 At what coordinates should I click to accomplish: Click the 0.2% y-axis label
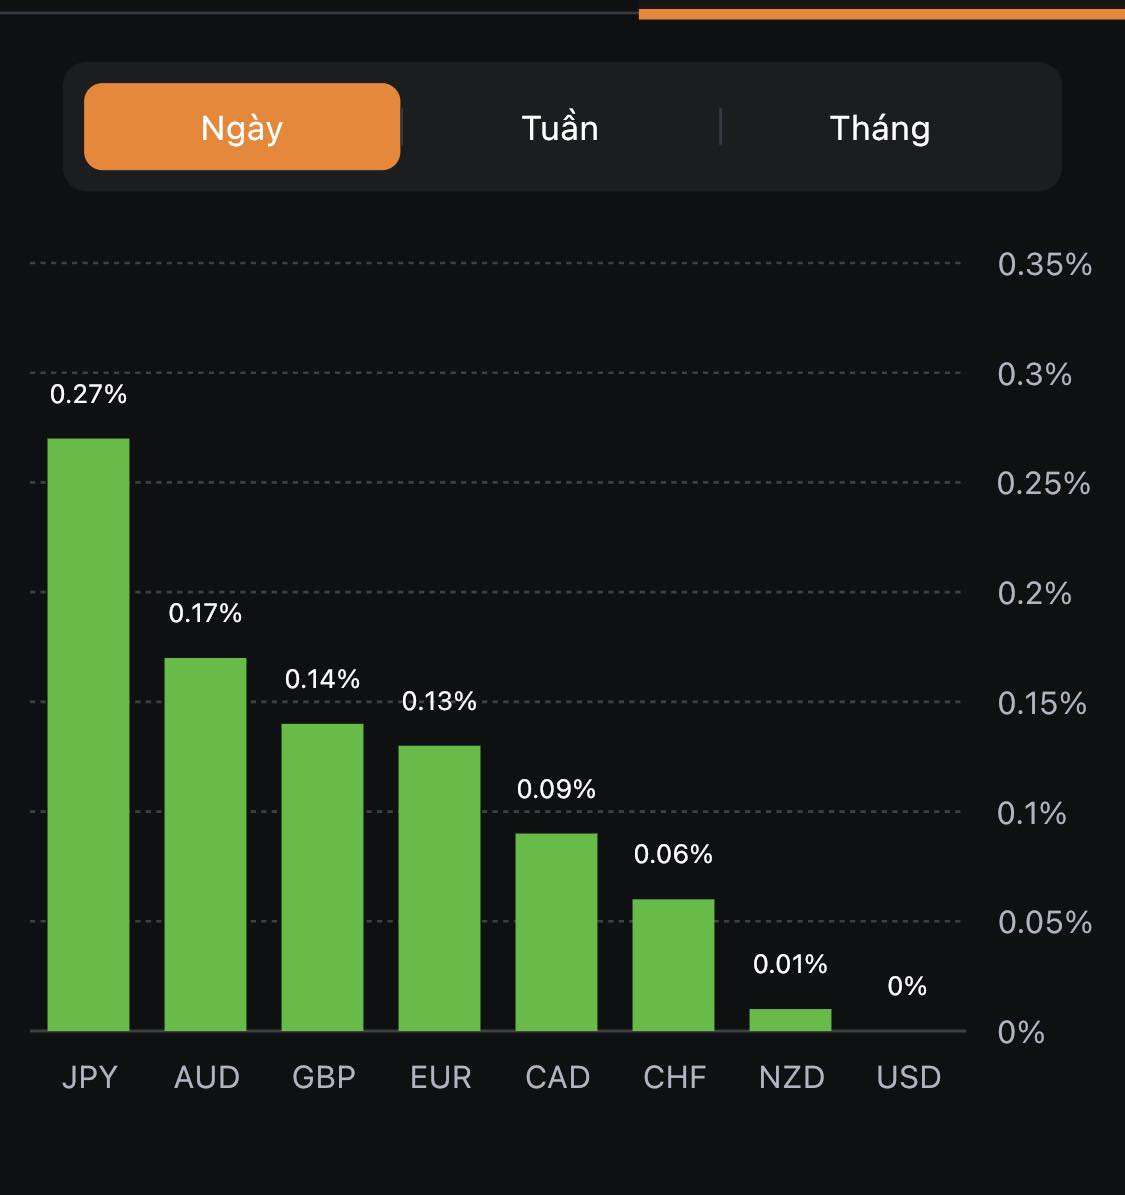[x=1034, y=593]
